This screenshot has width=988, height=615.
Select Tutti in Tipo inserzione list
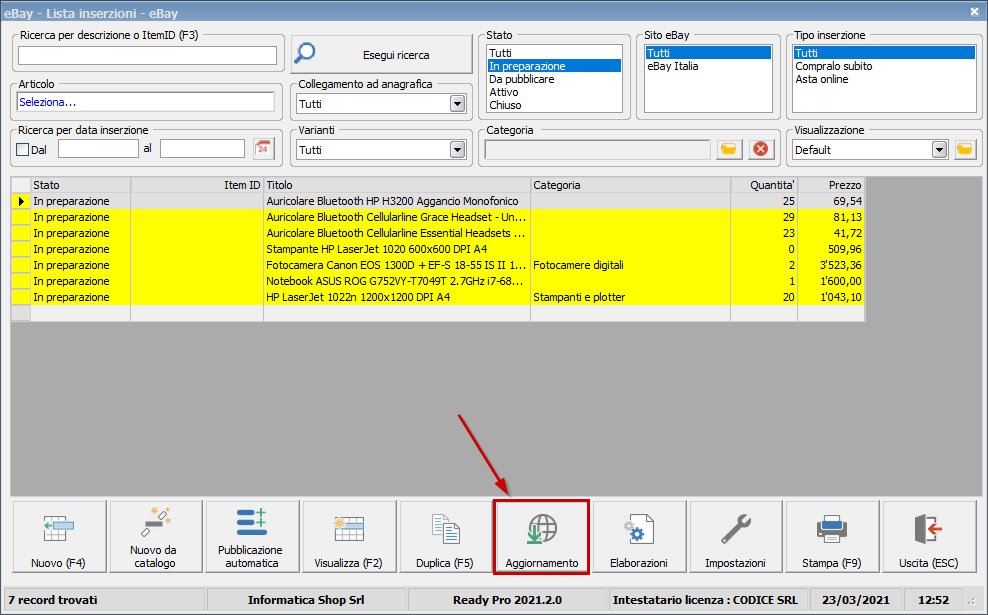tap(884, 53)
